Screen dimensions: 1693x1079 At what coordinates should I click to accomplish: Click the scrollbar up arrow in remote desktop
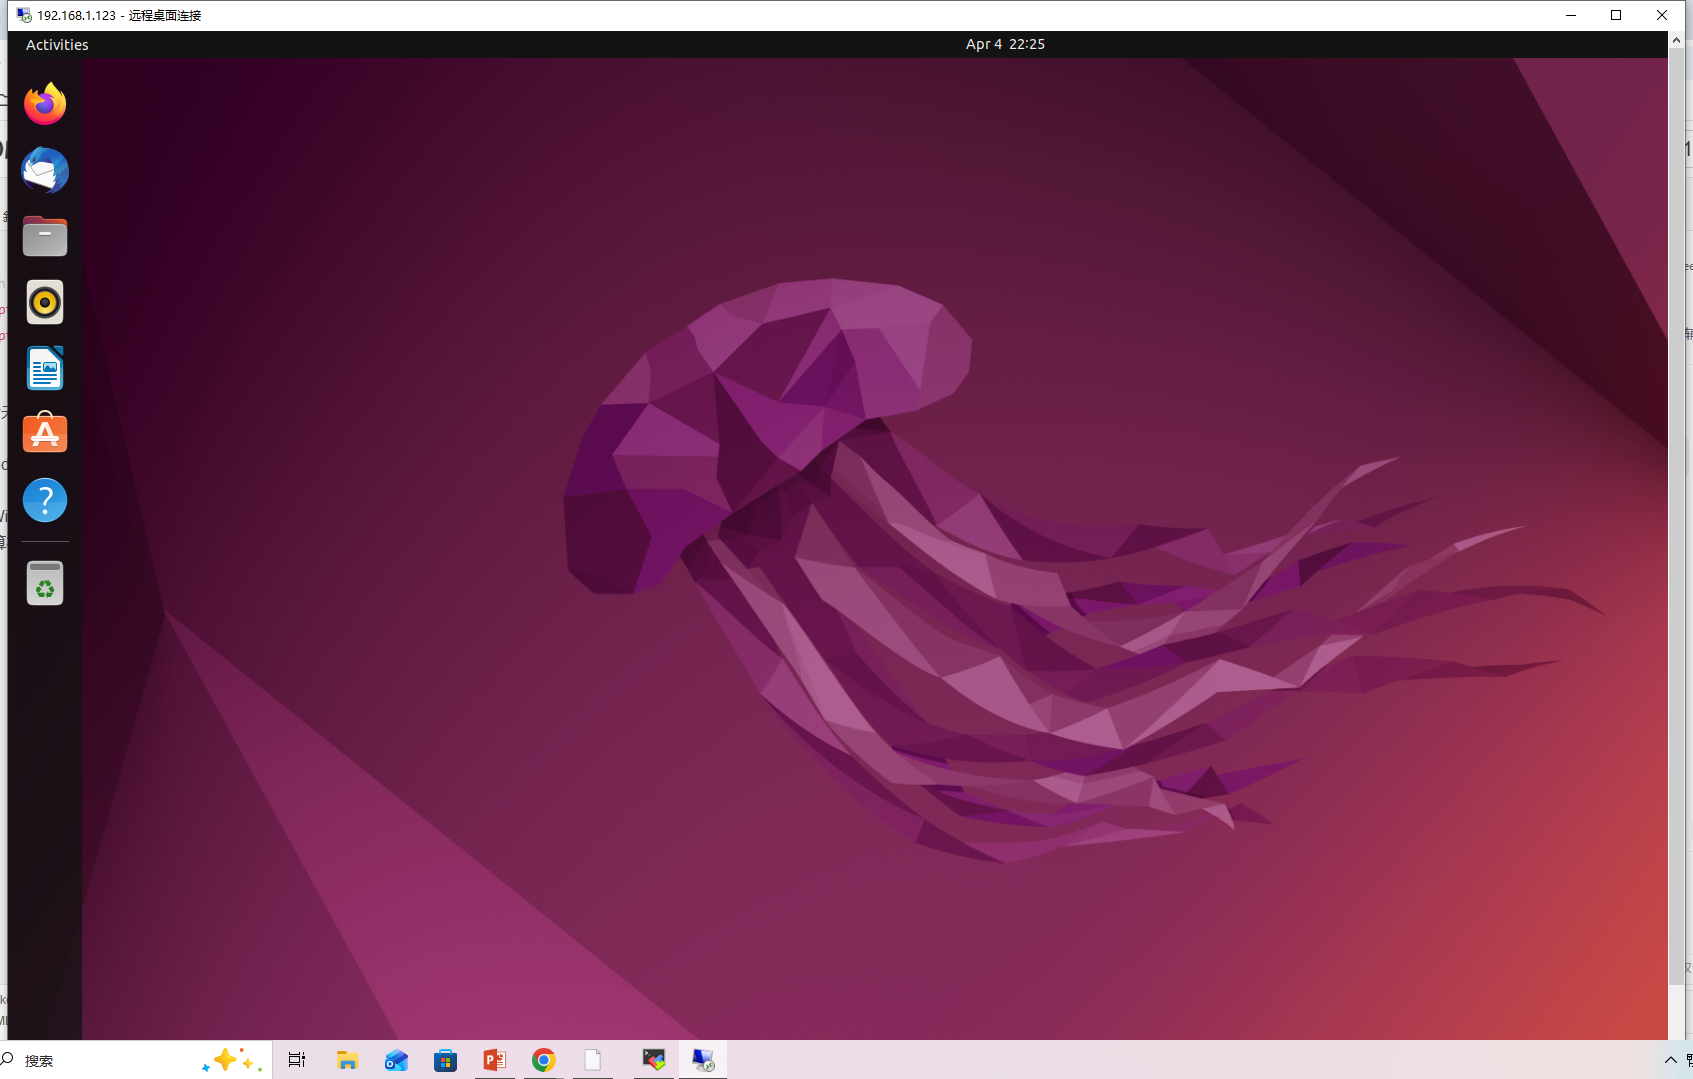pos(1676,40)
